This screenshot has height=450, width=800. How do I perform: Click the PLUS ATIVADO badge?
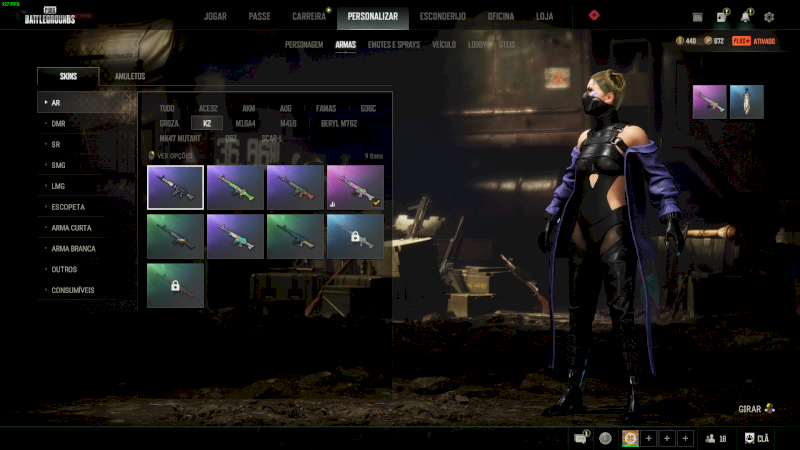tap(754, 41)
